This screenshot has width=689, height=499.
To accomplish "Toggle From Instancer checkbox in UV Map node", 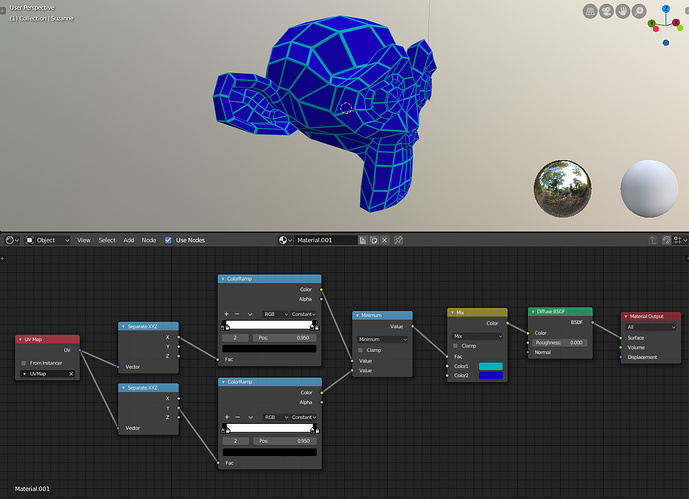I will 24,363.
